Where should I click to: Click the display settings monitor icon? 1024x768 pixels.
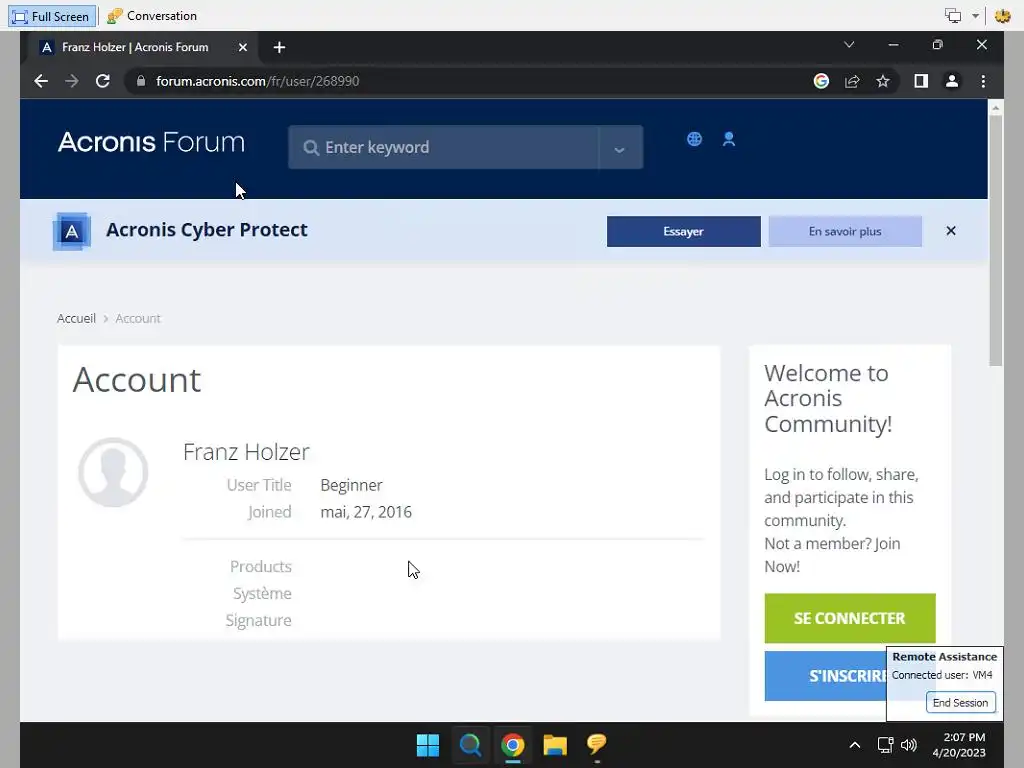(x=953, y=16)
